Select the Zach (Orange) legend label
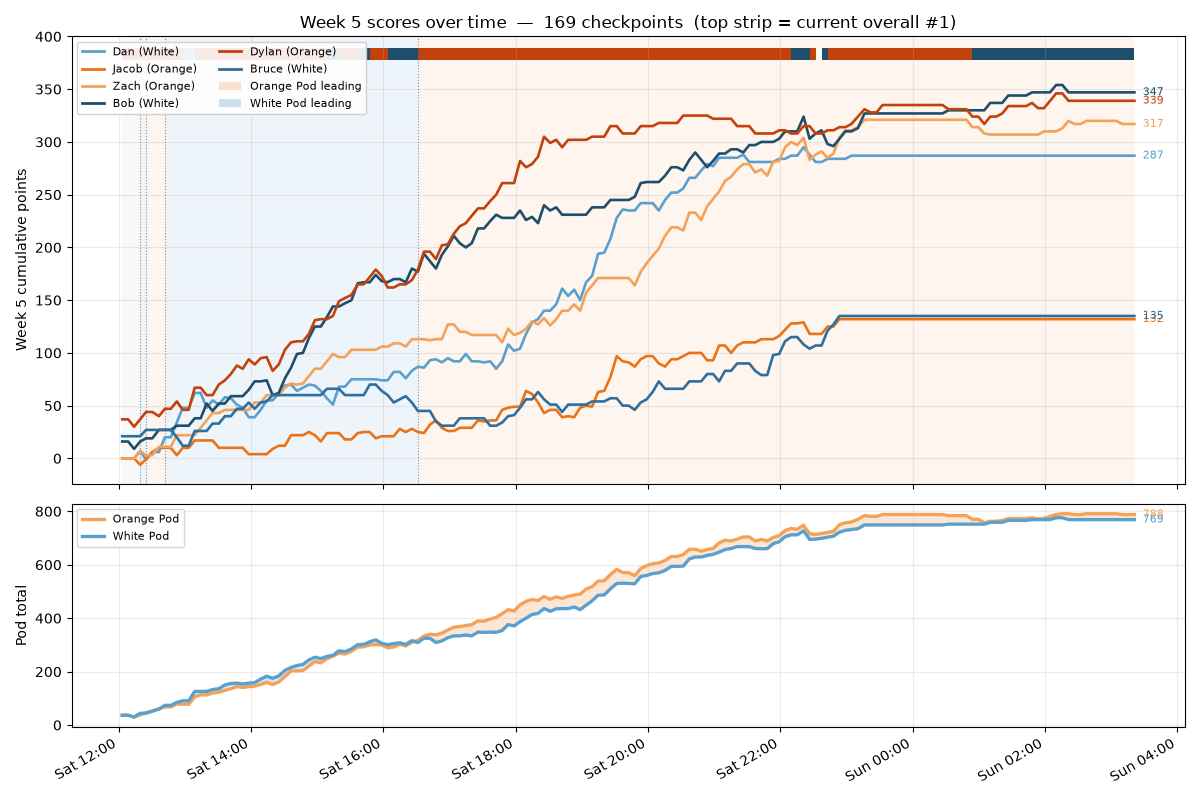Viewport: 1200px width, 800px height. click(x=153, y=86)
